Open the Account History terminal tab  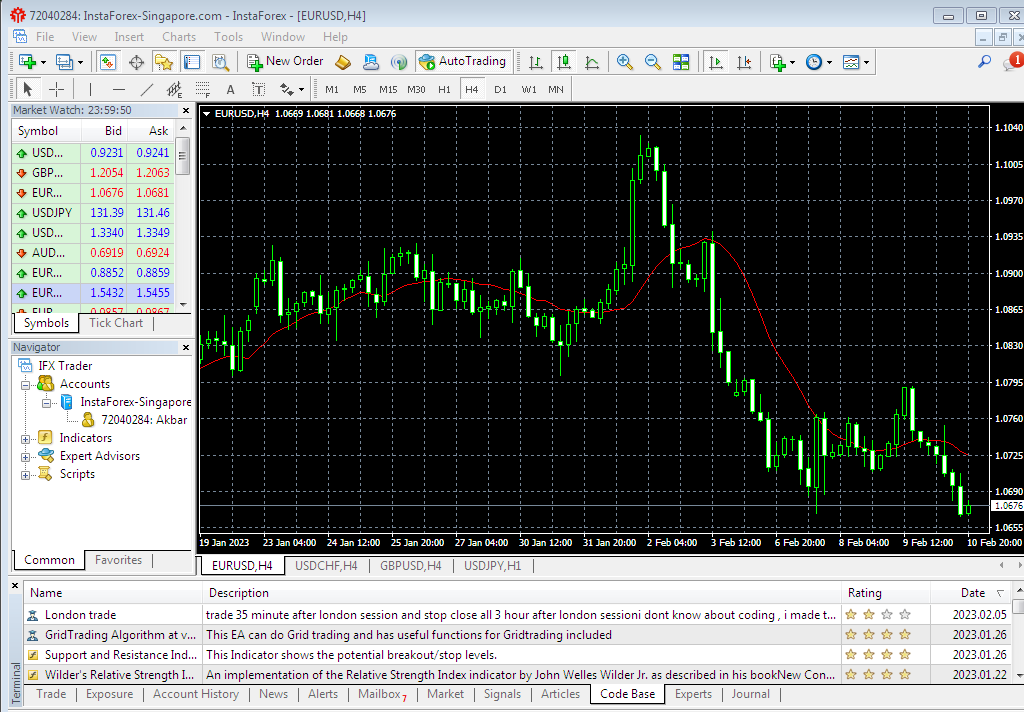[196, 694]
